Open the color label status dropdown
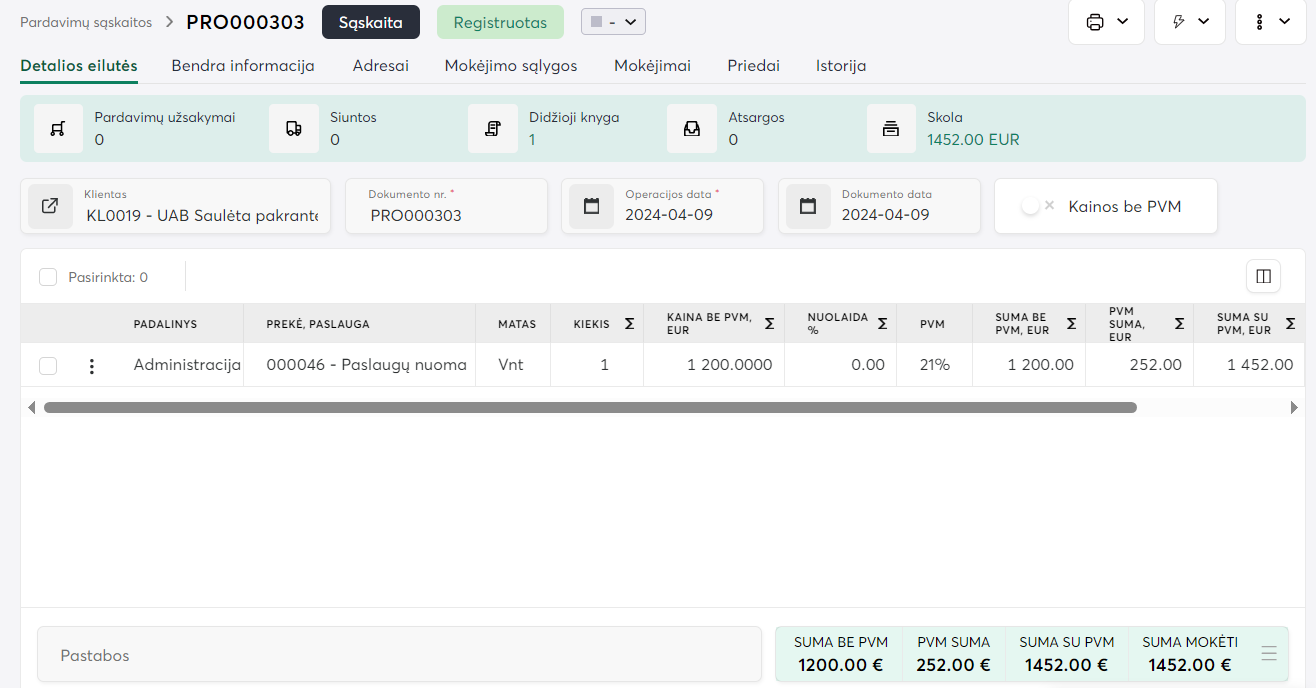Image resolution: width=1316 pixels, height=688 pixels. (613, 22)
